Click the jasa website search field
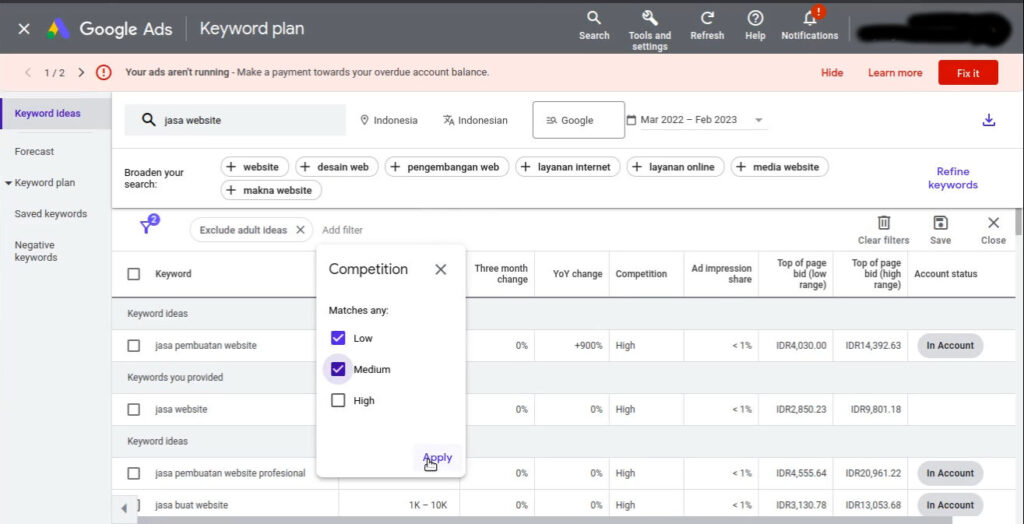Viewport: 1024px width, 524px height. [x=235, y=120]
